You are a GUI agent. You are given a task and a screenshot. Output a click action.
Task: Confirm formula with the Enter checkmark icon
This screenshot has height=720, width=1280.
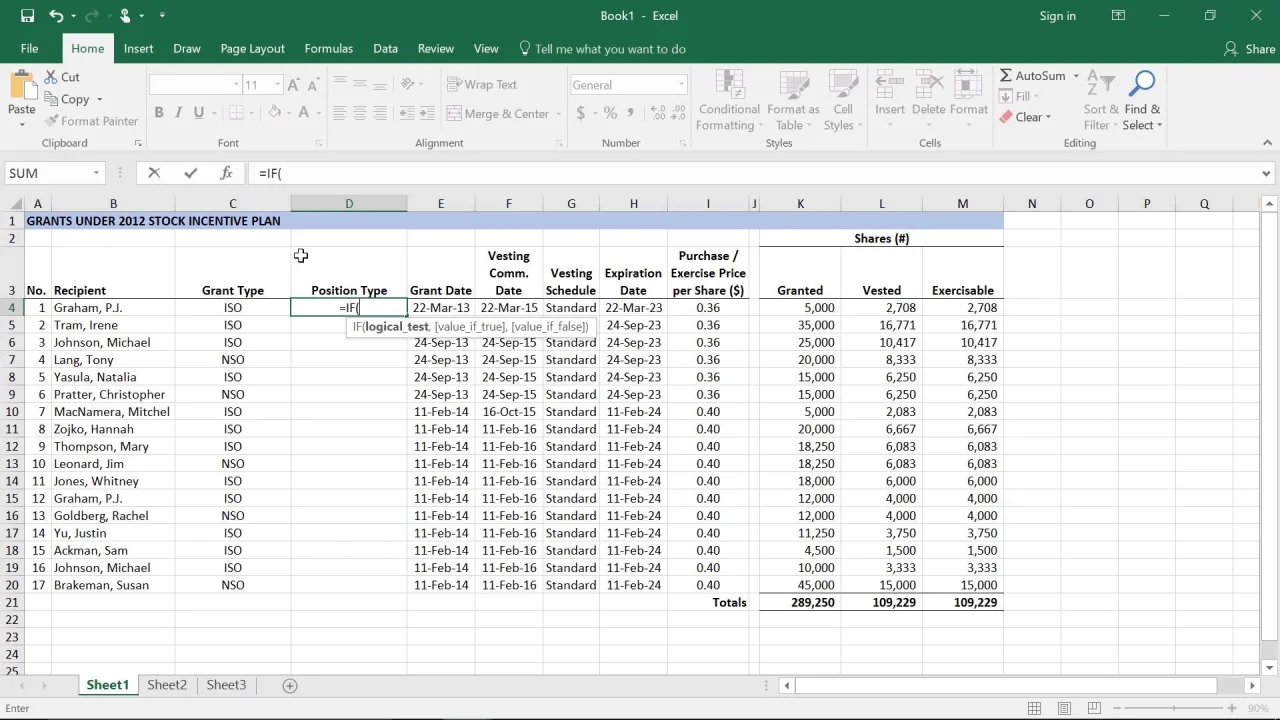click(x=190, y=173)
